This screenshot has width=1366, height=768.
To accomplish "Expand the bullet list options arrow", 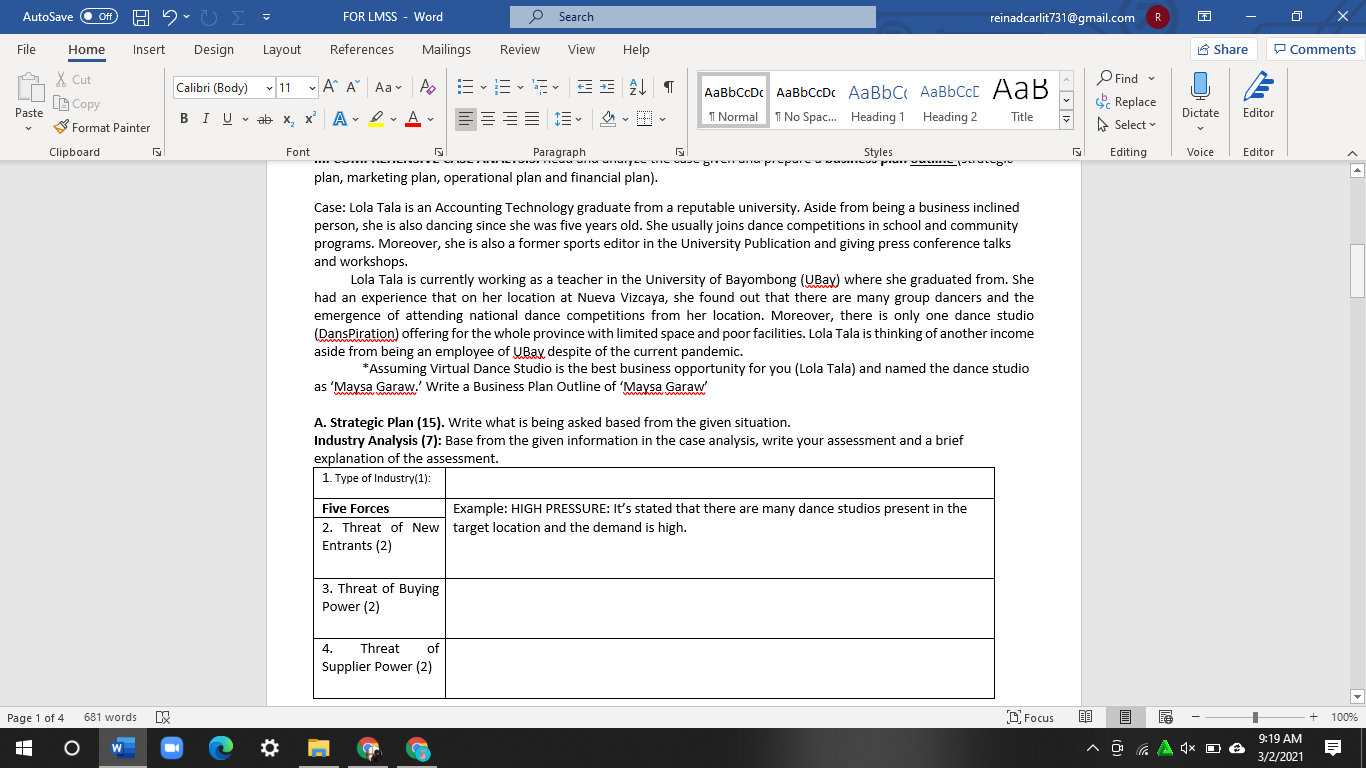I will click(x=484, y=87).
